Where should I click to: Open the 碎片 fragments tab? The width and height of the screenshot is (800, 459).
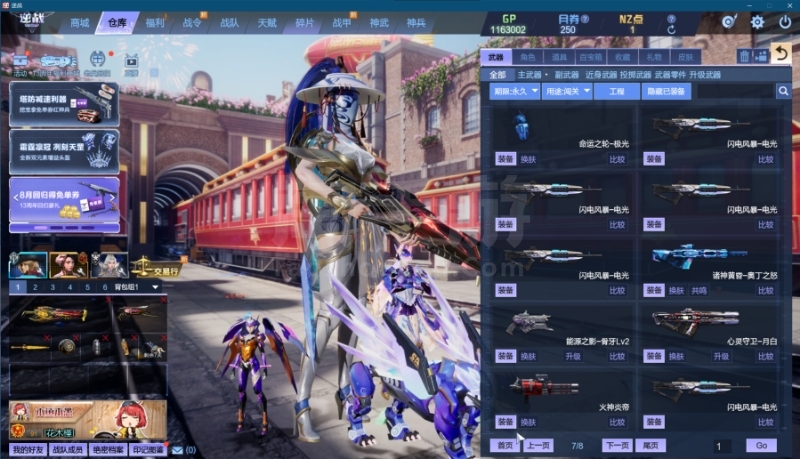[x=304, y=23]
